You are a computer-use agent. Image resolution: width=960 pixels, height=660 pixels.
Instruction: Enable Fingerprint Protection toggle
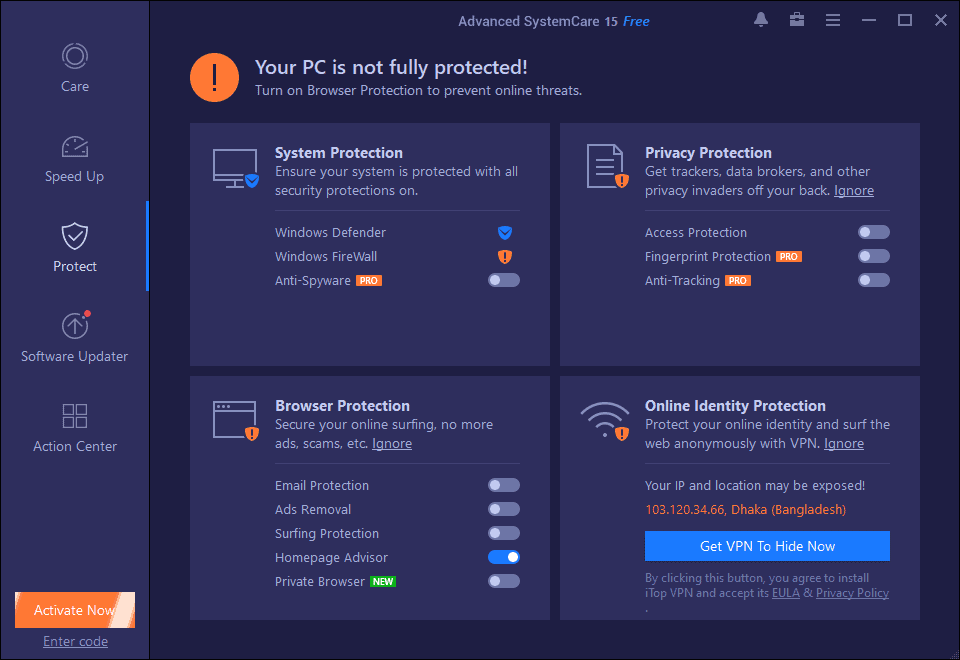[x=874, y=257]
